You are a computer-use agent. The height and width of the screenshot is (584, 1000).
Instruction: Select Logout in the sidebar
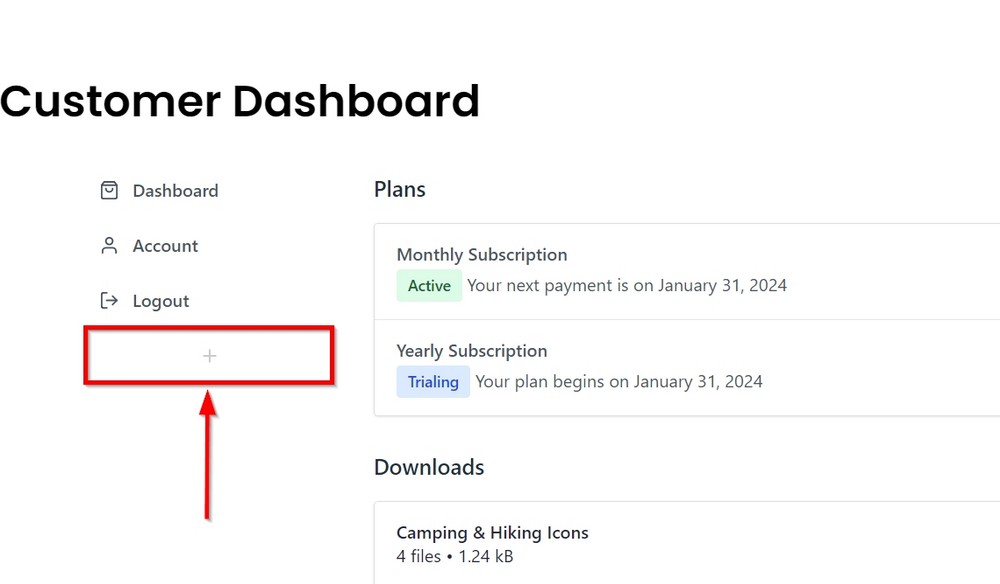[161, 301]
